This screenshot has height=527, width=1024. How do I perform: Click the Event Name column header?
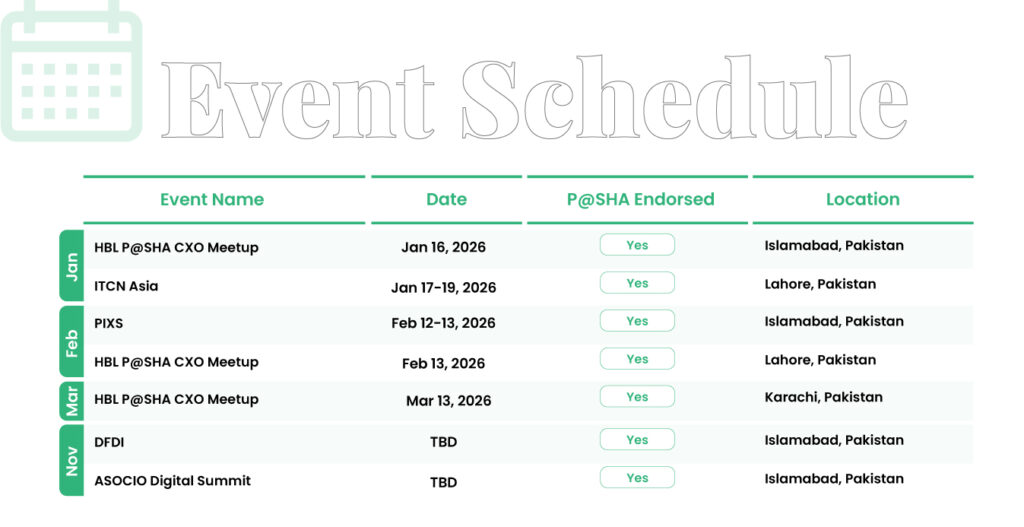pyautogui.click(x=212, y=199)
